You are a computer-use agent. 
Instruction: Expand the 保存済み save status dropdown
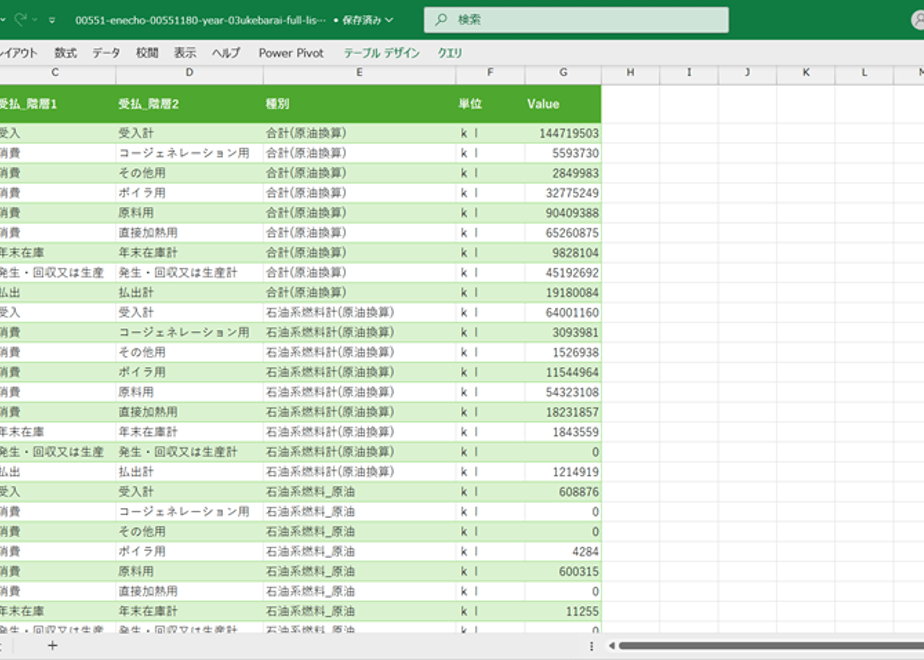[x=389, y=20]
